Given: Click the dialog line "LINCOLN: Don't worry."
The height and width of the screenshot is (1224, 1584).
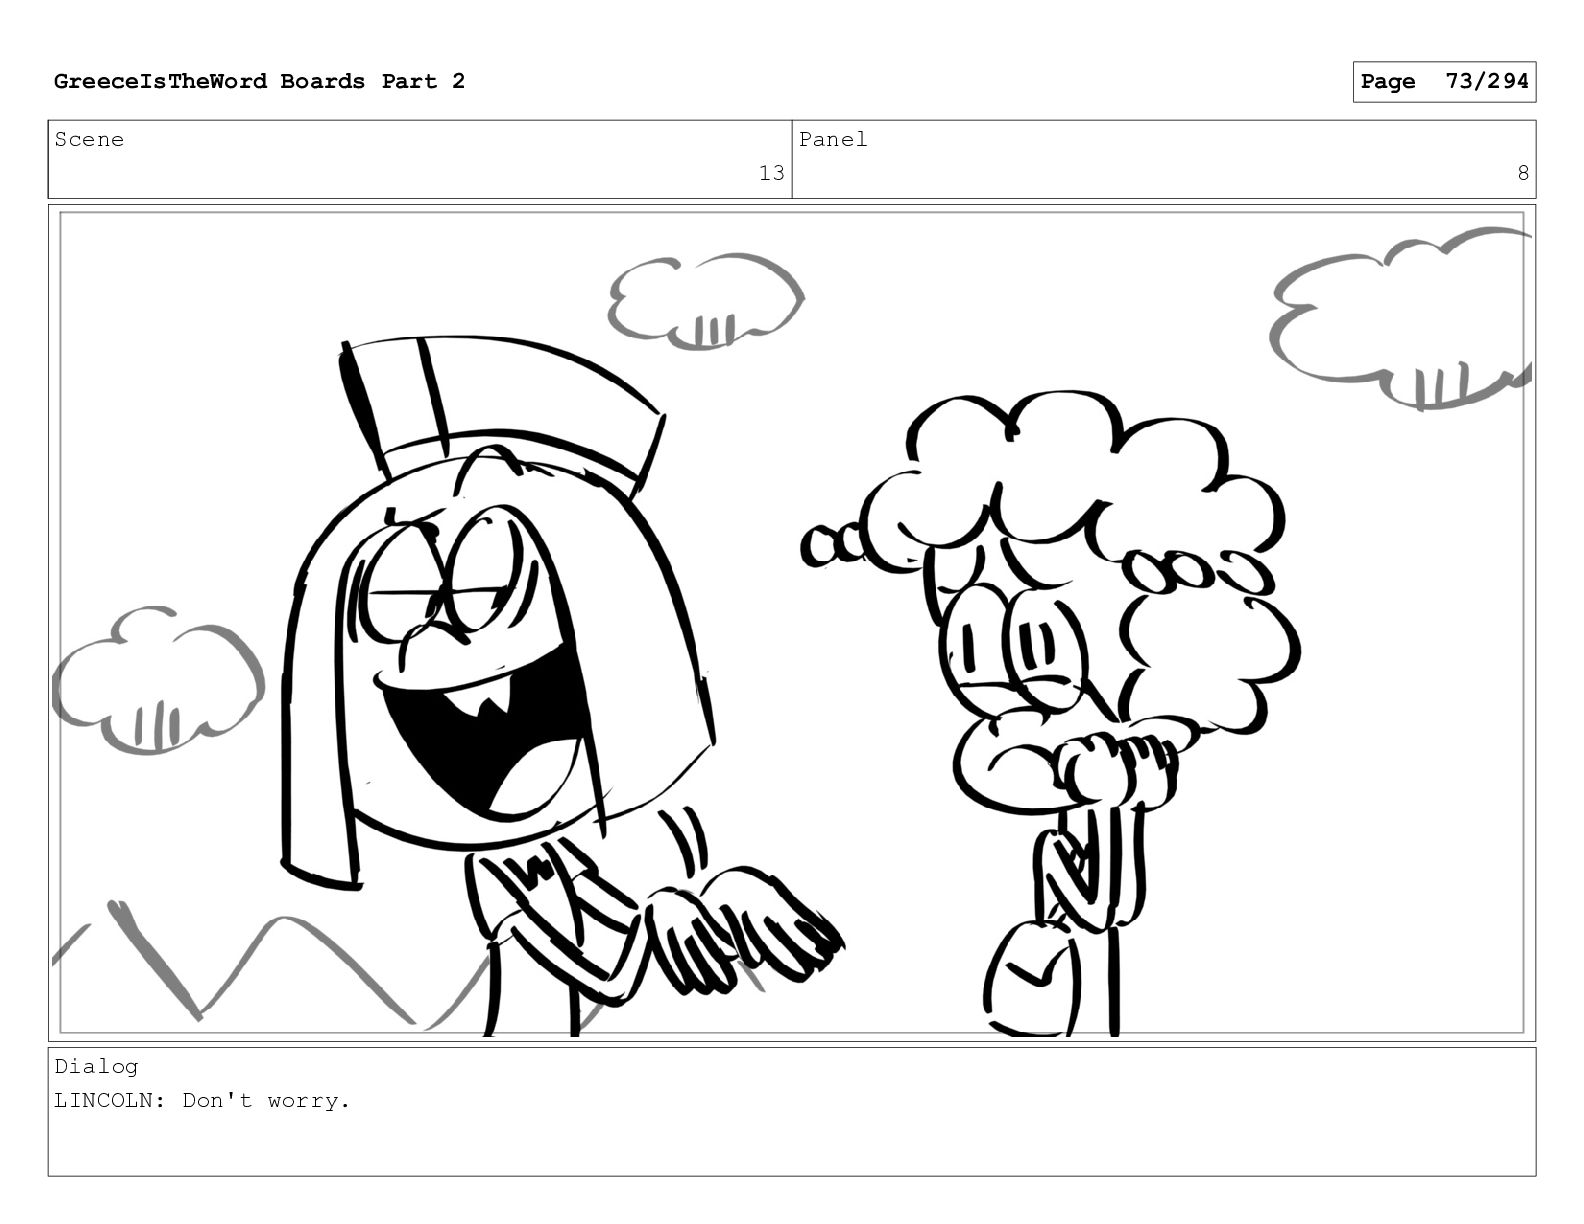Looking at the screenshot, I should (202, 1101).
